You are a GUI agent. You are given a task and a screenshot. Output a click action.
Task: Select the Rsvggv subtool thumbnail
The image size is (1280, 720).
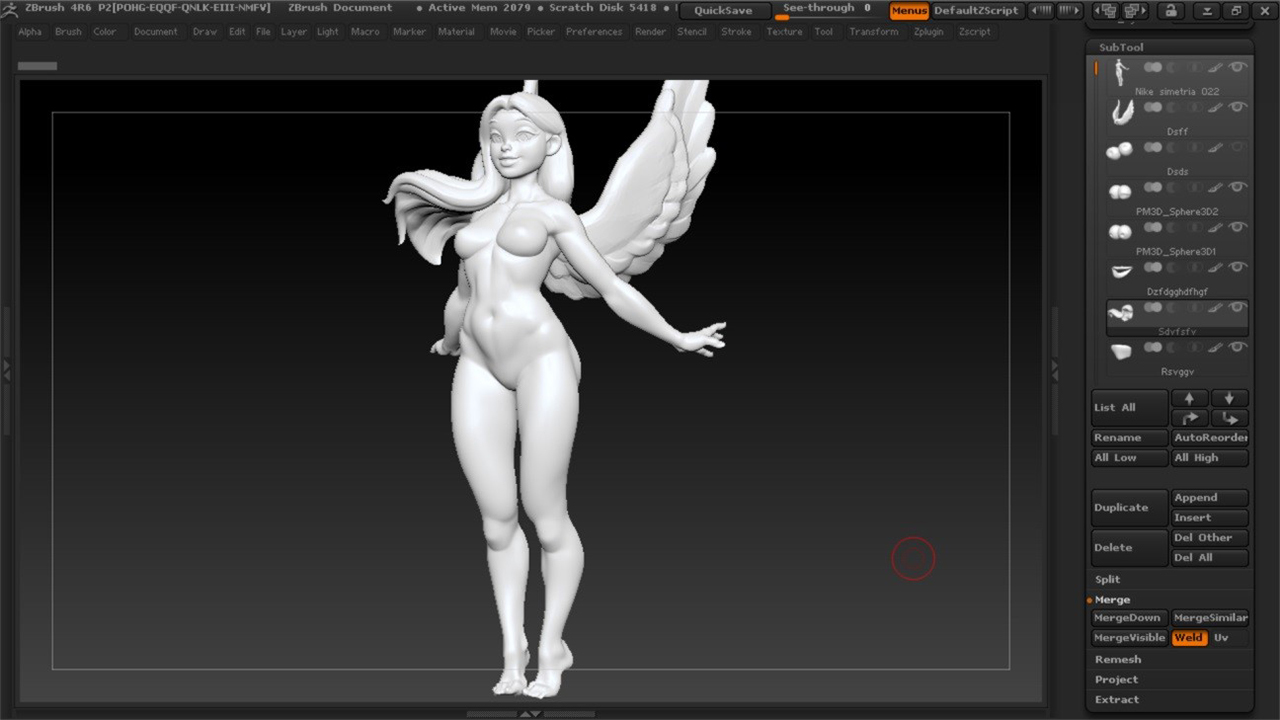[x=1120, y=350]
